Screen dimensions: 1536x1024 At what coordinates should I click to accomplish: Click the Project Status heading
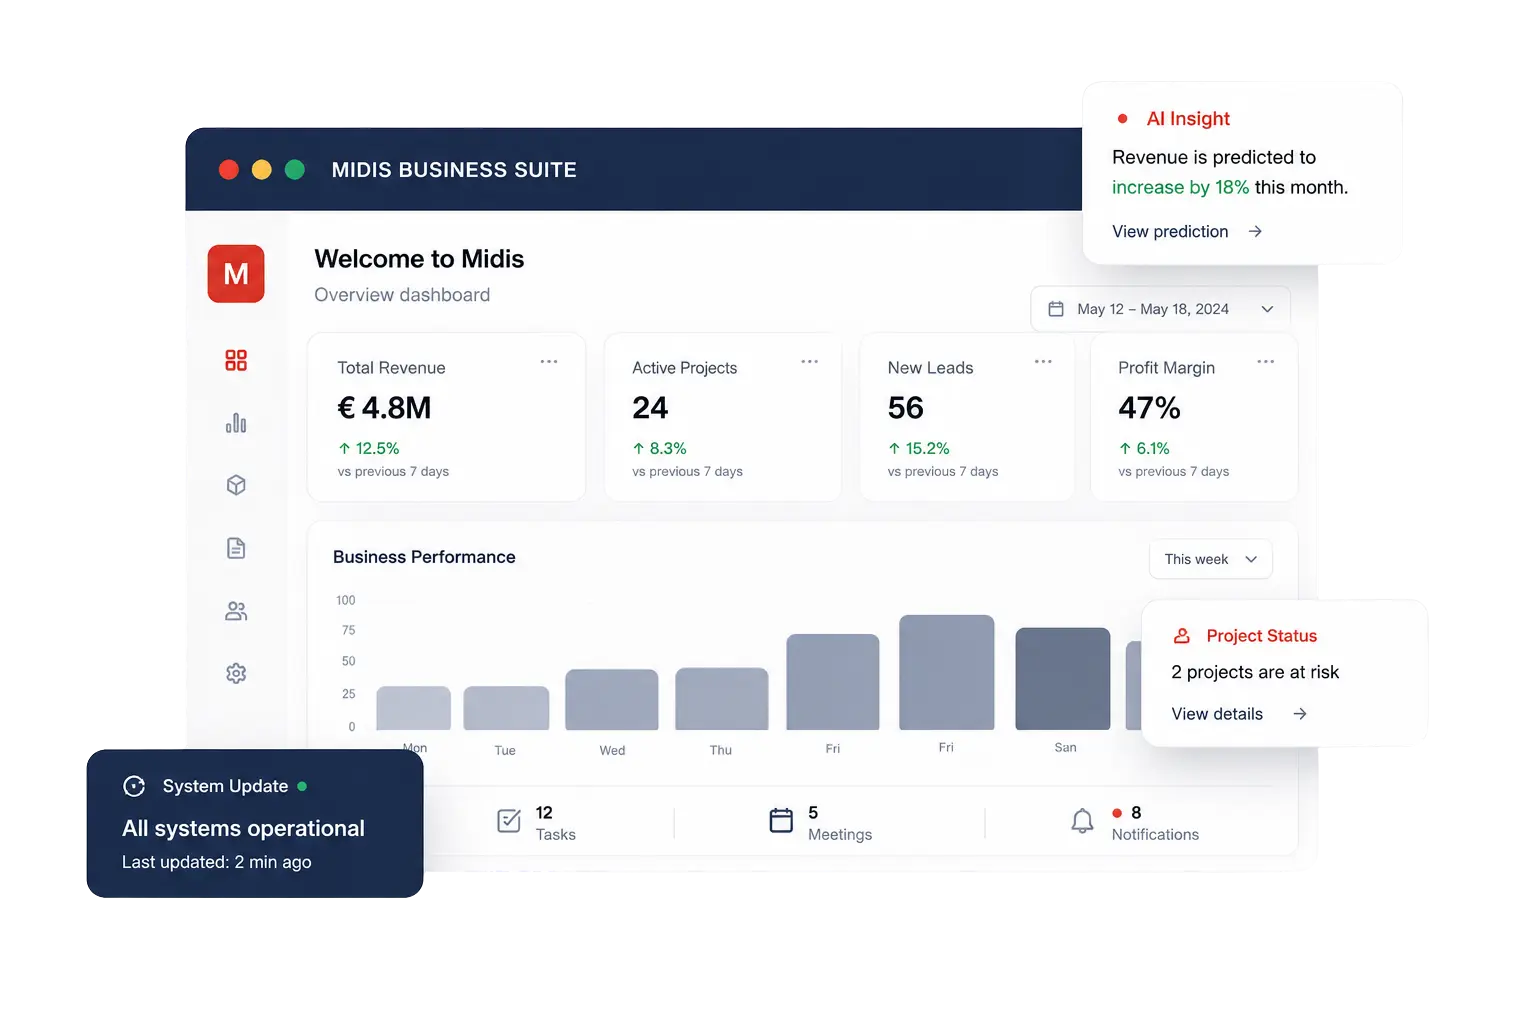(1261, 636)
